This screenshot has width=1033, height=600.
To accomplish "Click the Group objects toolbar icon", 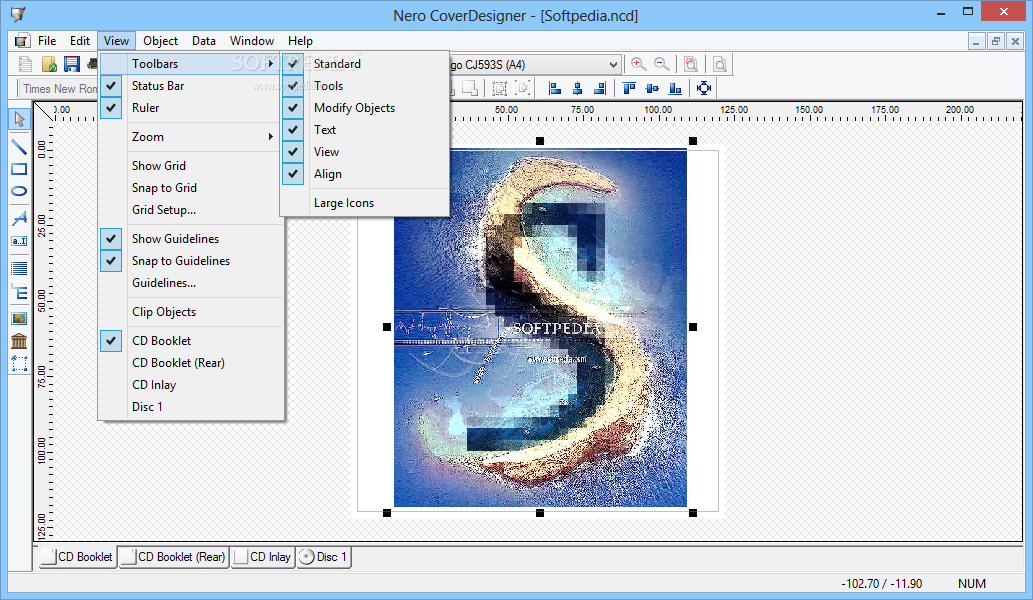I will 500,88.
